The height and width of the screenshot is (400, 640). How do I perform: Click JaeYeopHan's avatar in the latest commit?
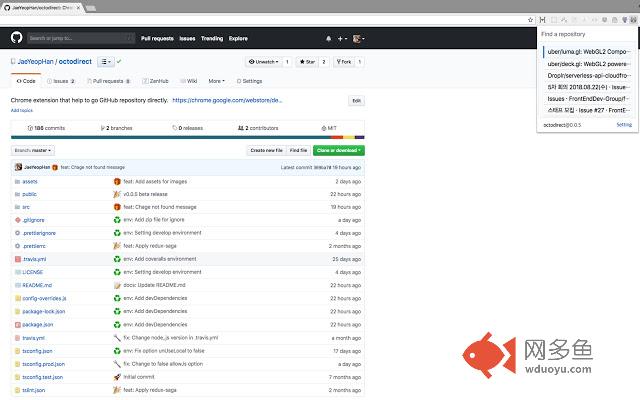click(18, 167)
